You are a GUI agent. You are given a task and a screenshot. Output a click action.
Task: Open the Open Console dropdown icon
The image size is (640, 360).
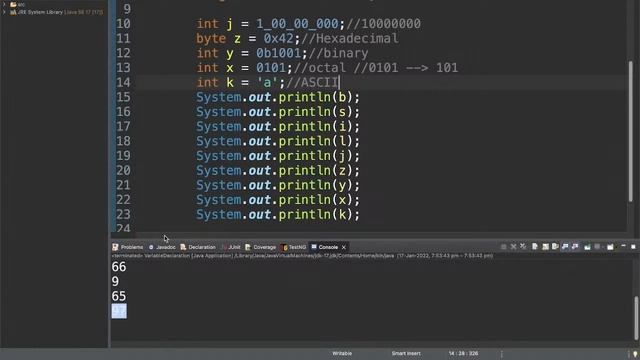pyautogui.click(x=610, y=247)
